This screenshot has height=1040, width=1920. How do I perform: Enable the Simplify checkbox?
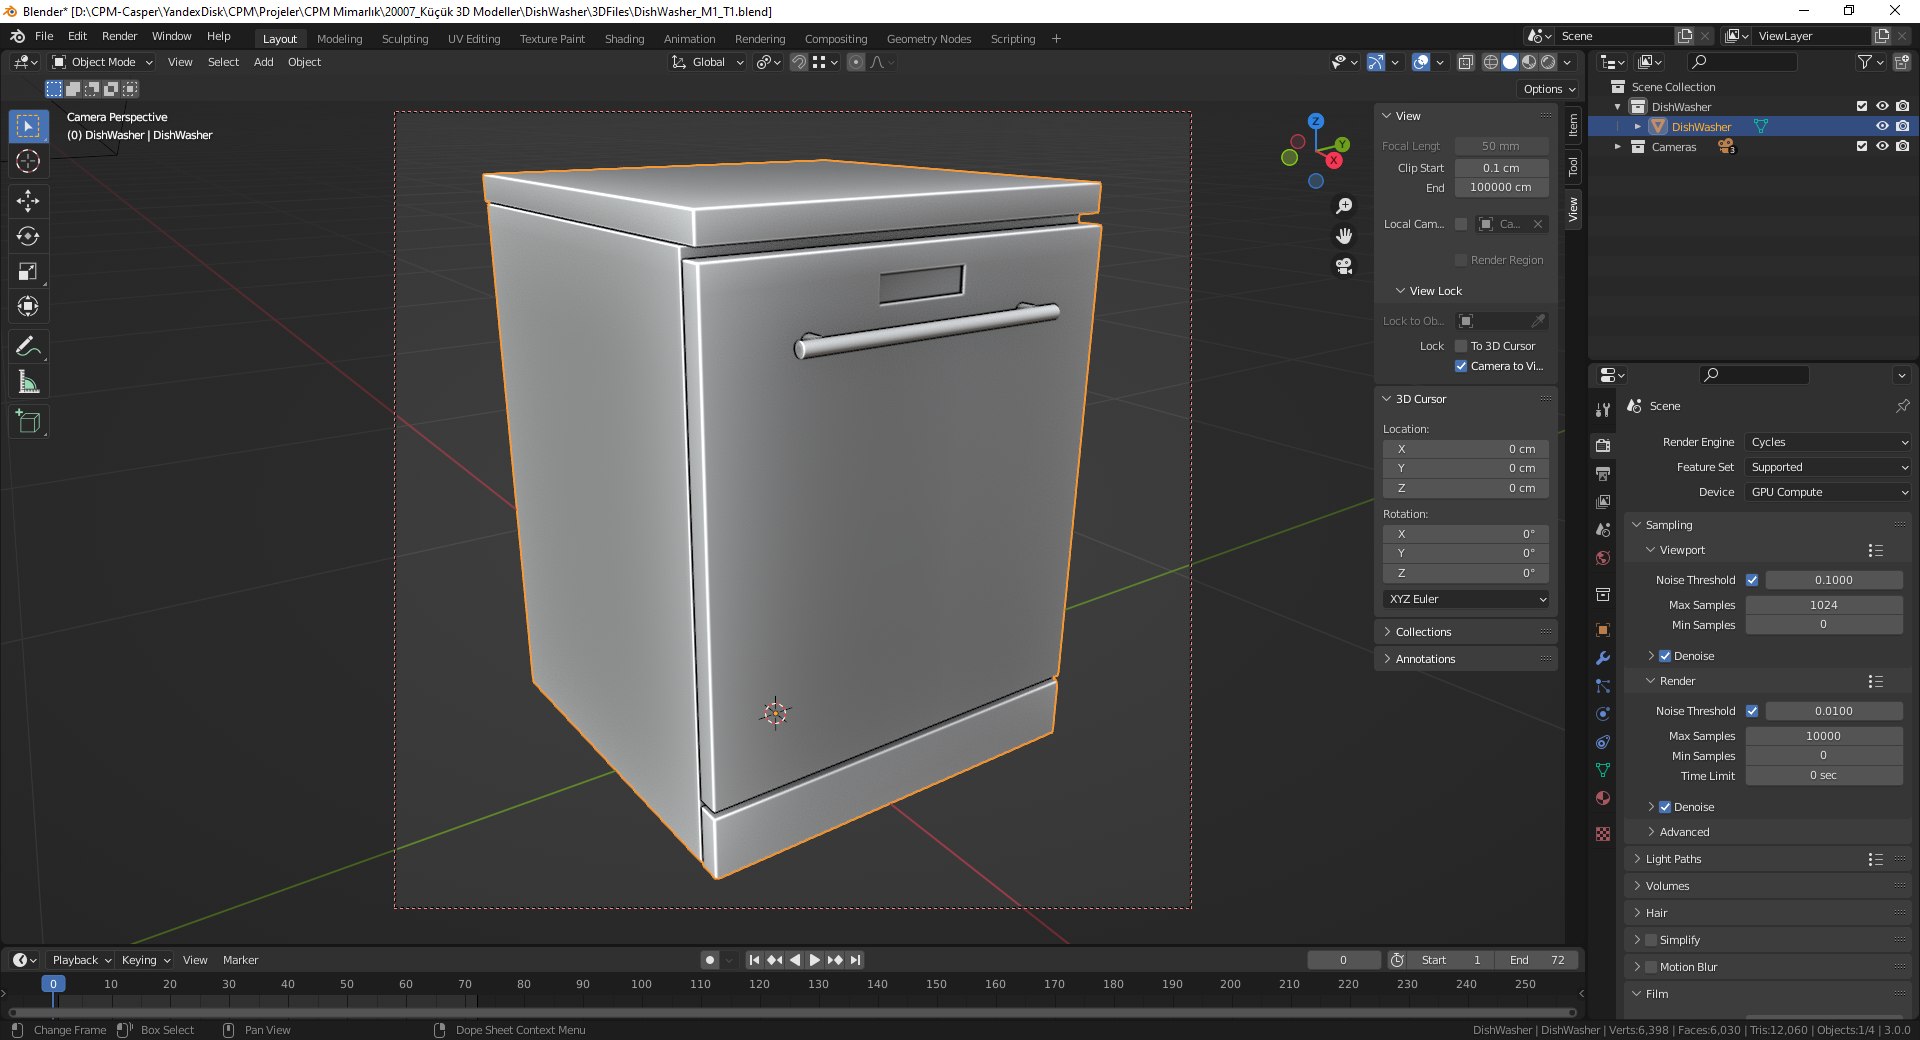click(1651, 940)
